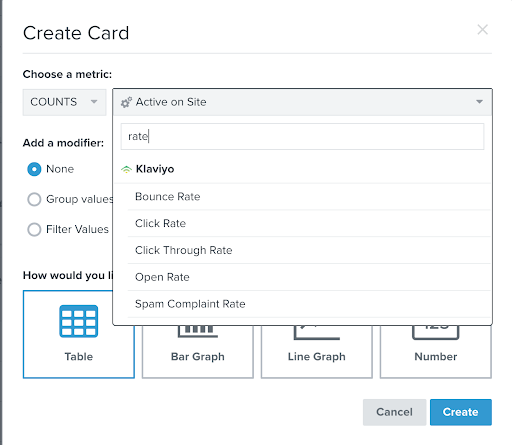This screenshot has width=512, height=445.
Task: Collapse the Active on Site metric dropdown arrow
Action: [479, 102]
